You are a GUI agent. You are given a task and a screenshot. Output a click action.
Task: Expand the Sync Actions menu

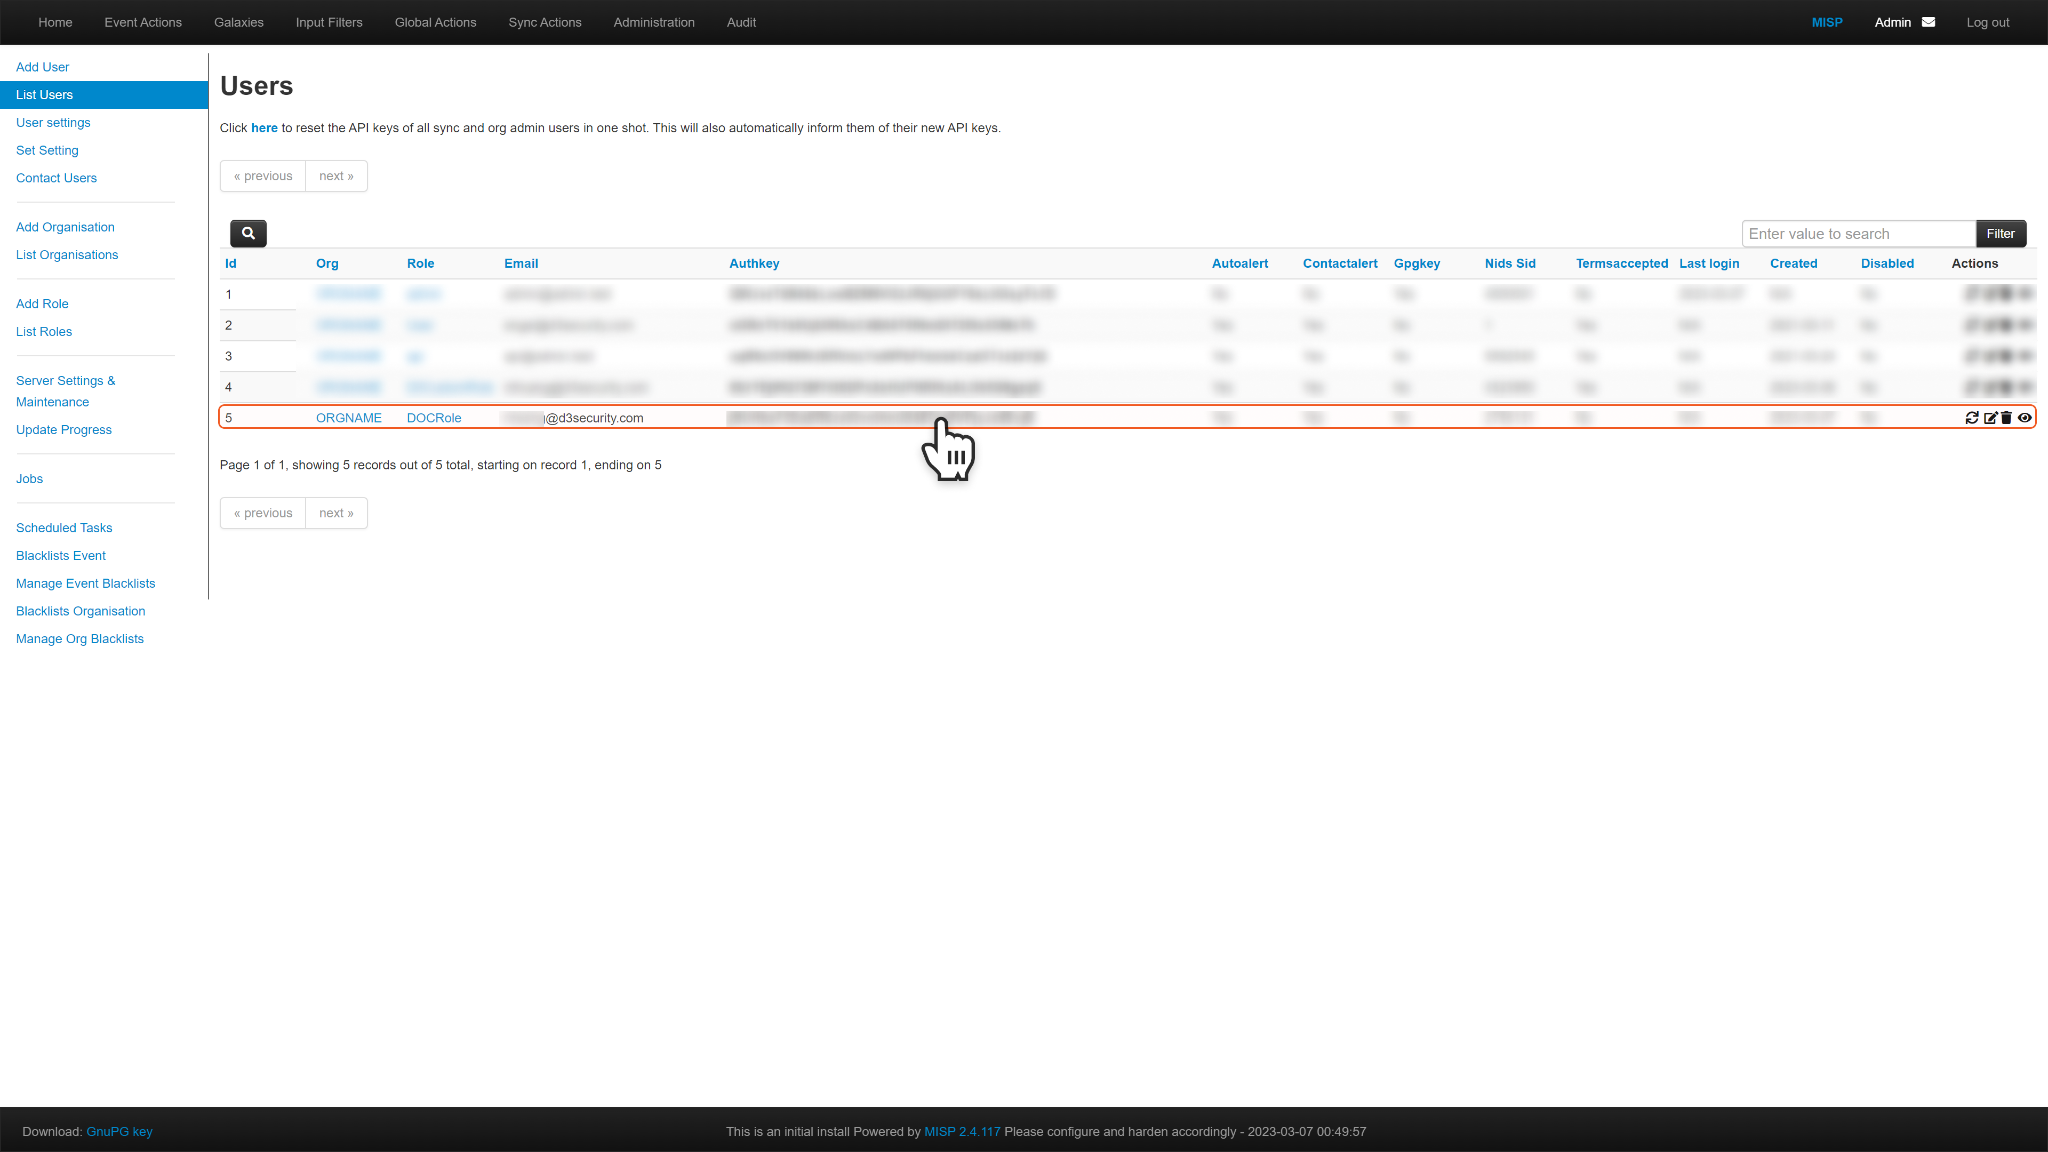(x=544, y=22)
